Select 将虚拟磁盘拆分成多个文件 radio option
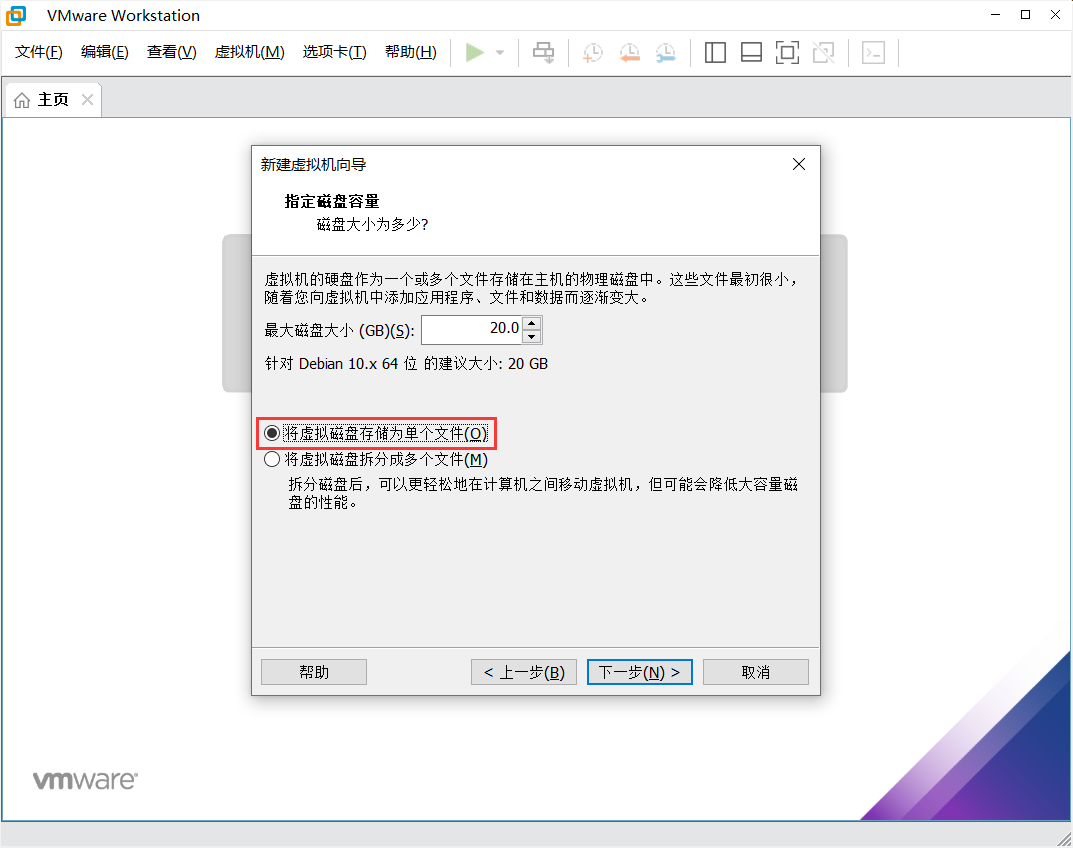Viewport: 1073px width, 848px height. [x=271, y=458]
